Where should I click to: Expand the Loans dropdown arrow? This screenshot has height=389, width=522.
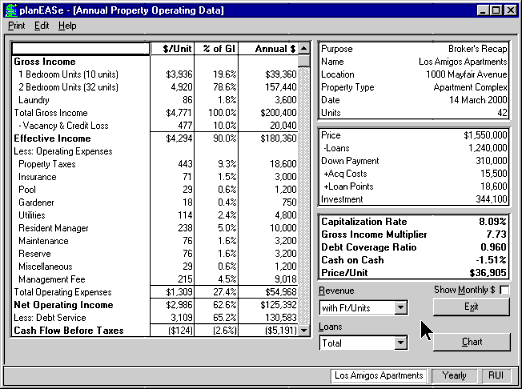click(x=401, y=343)
